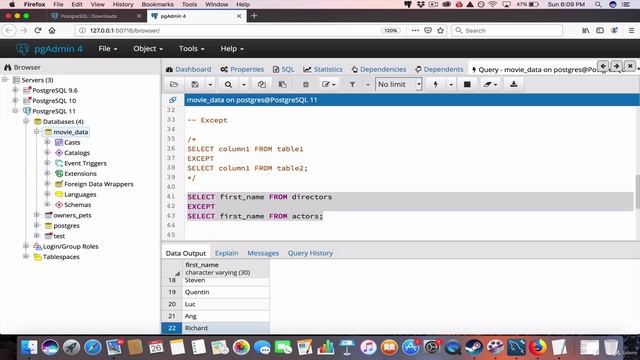Click the Filter funnel icon

click(x=352, y=84)
